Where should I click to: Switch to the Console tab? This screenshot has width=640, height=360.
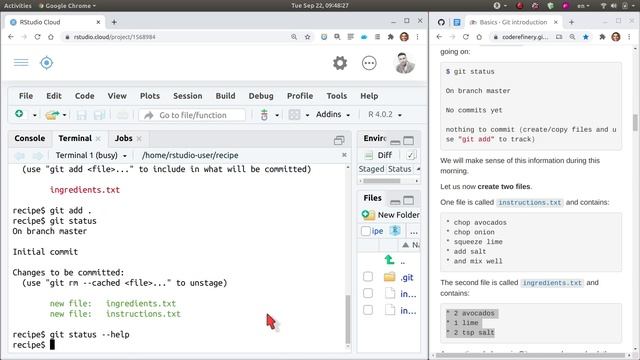click(x=30, y=138)
